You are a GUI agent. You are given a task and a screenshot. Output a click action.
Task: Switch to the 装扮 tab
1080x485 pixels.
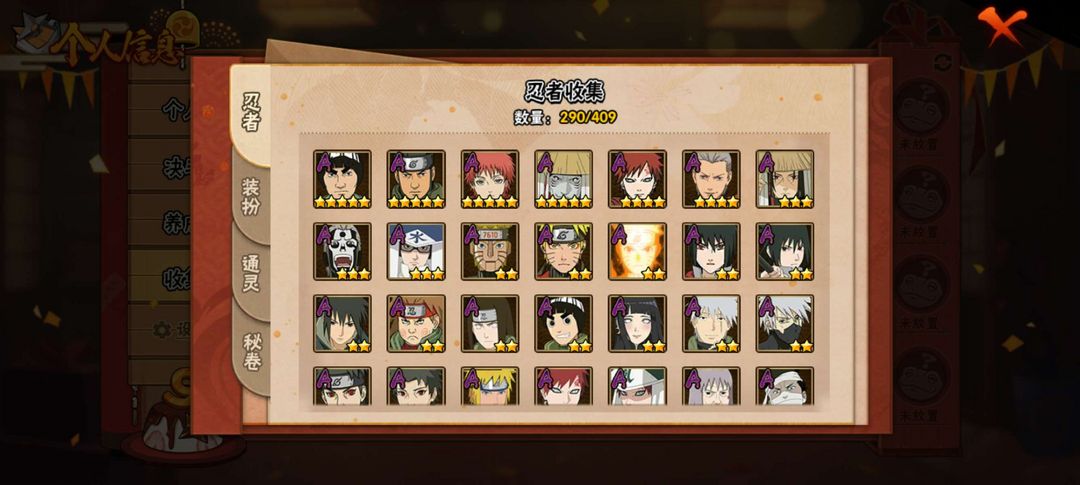[x=251, y=196]
